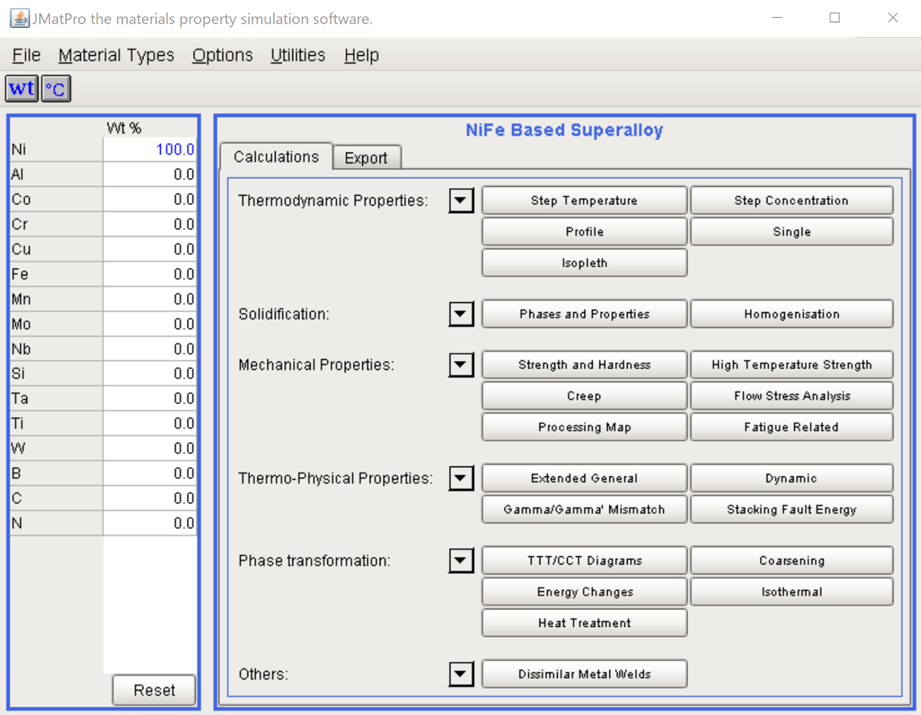Select the Si weight percent field
This screenshot has height=715, width=921.
[150, 374]
